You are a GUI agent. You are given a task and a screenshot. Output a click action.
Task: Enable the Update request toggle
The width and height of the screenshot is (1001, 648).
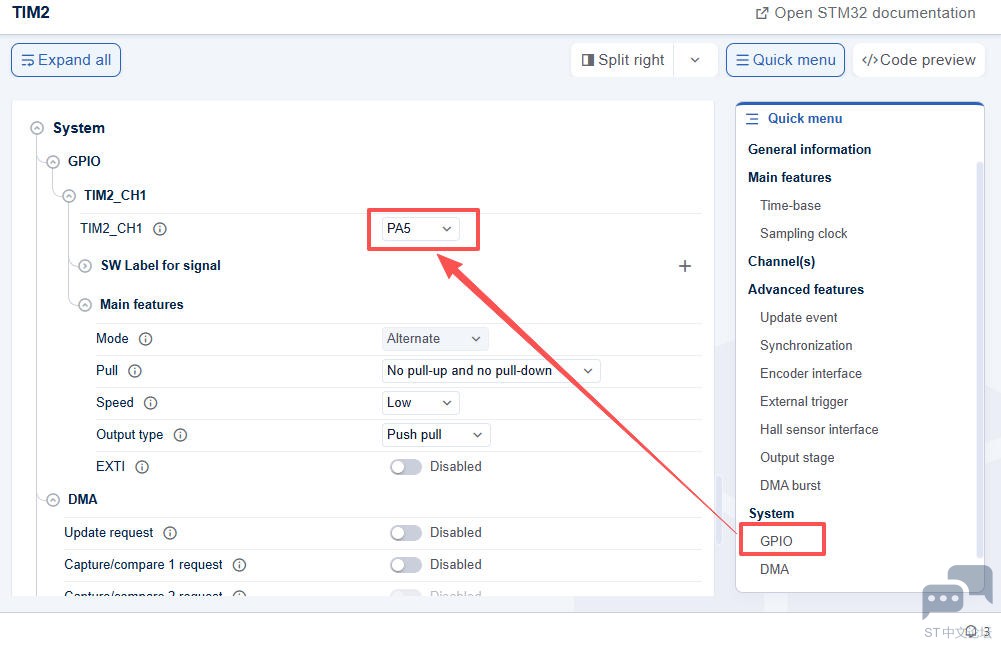click(x=406, y=532)
